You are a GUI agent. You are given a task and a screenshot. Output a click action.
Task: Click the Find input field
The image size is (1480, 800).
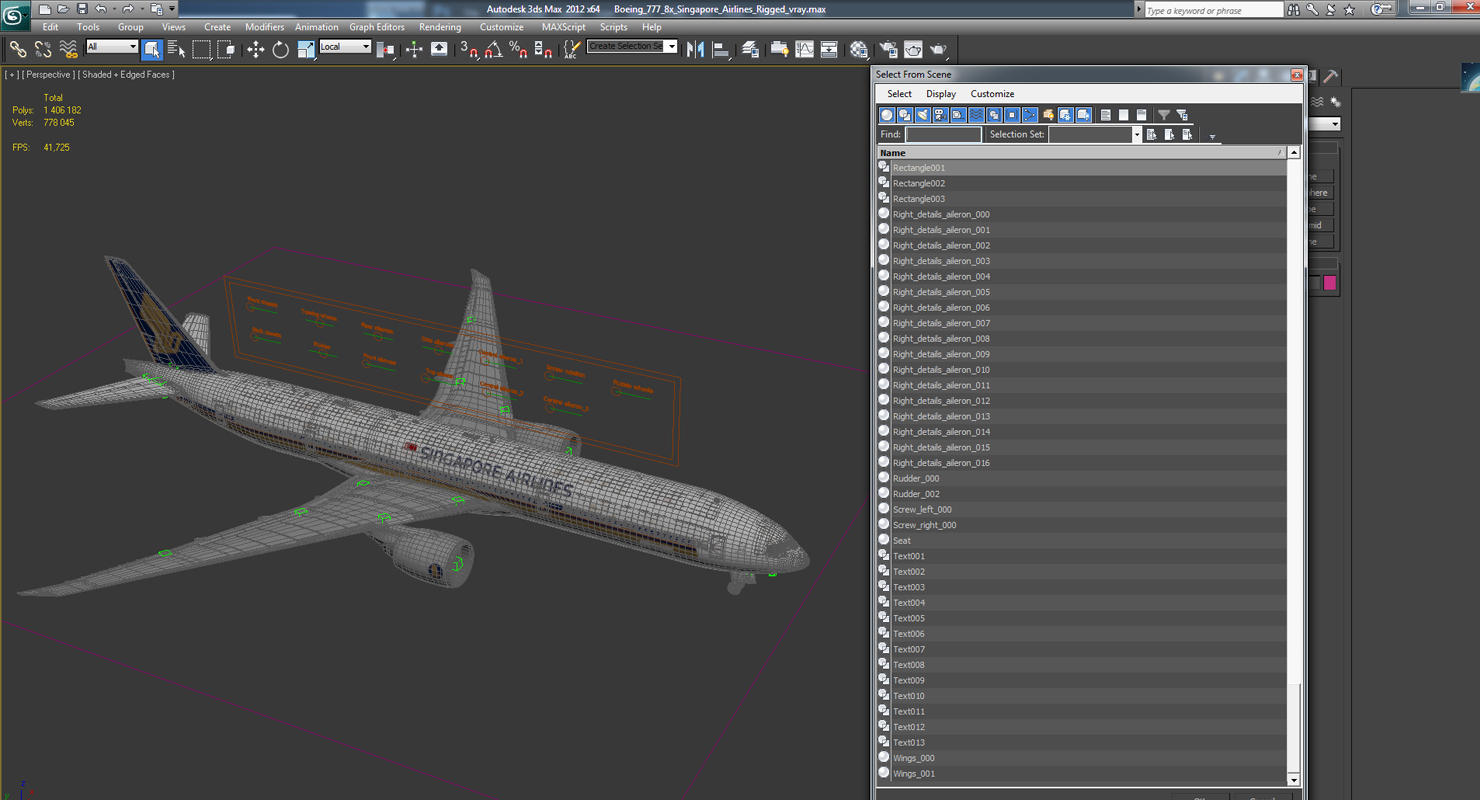[943, 134]
